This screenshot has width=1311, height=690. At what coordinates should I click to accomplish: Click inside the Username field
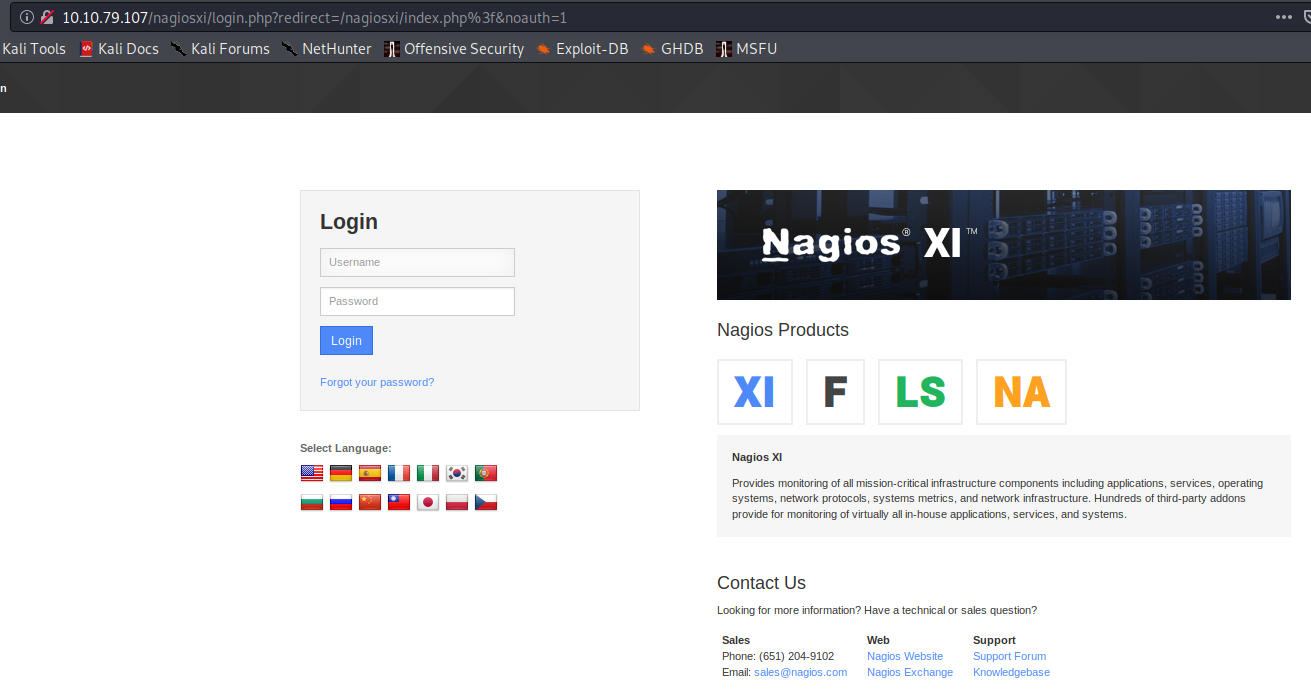pyautogui.click(x=417, y=262)
